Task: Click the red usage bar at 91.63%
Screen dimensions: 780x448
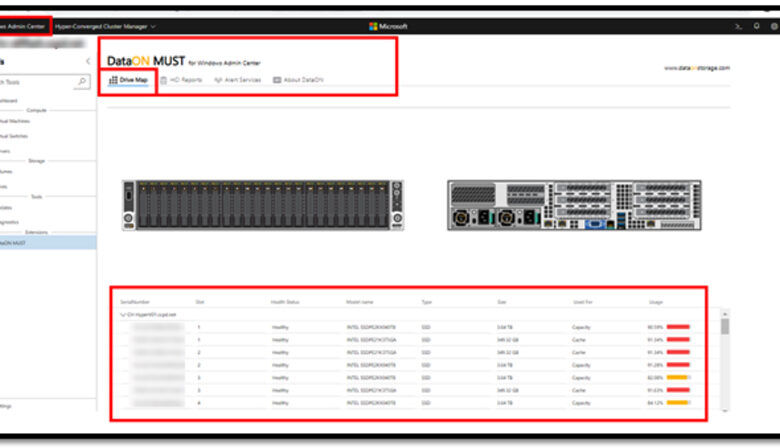Action: (x=679, y=390)
